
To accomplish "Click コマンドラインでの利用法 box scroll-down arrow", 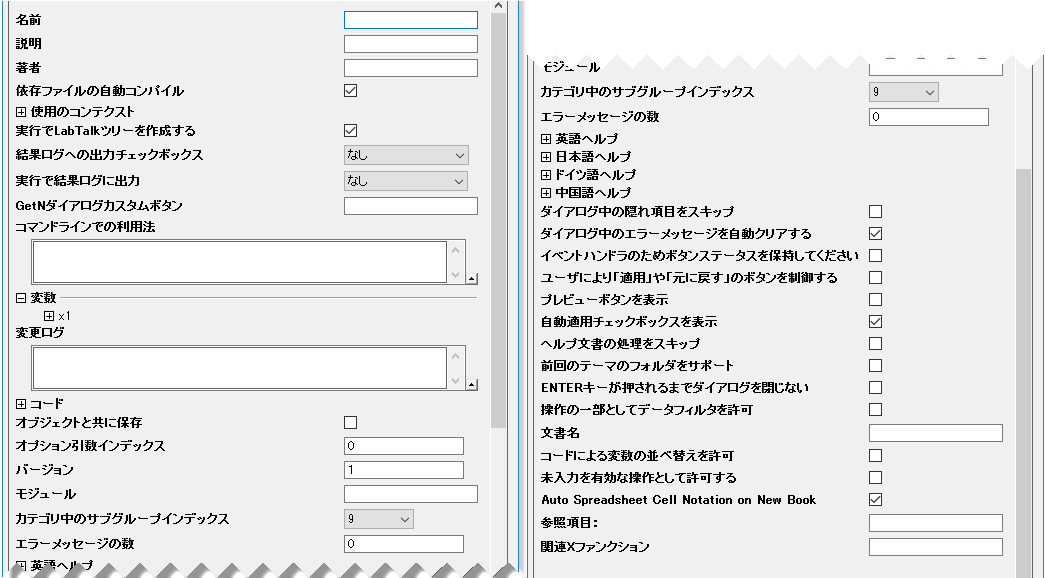I will [456, 275].
